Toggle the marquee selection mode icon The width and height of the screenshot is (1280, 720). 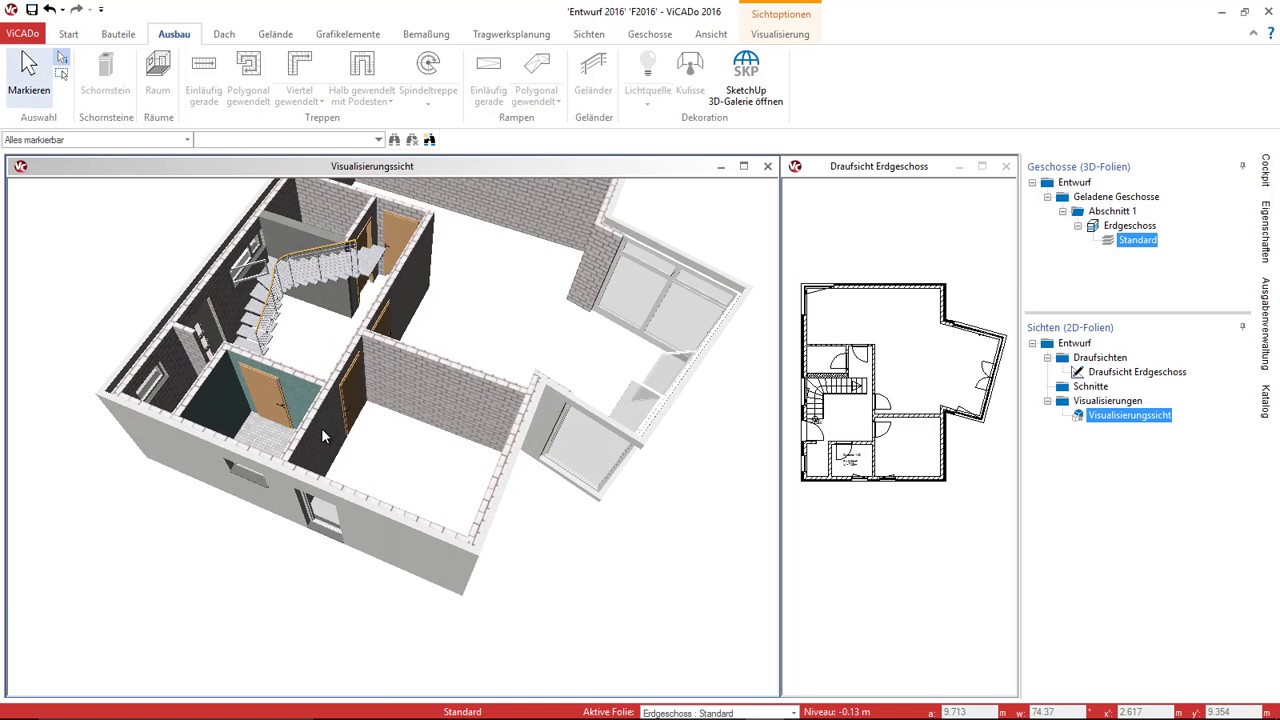(x=62, y=74)
